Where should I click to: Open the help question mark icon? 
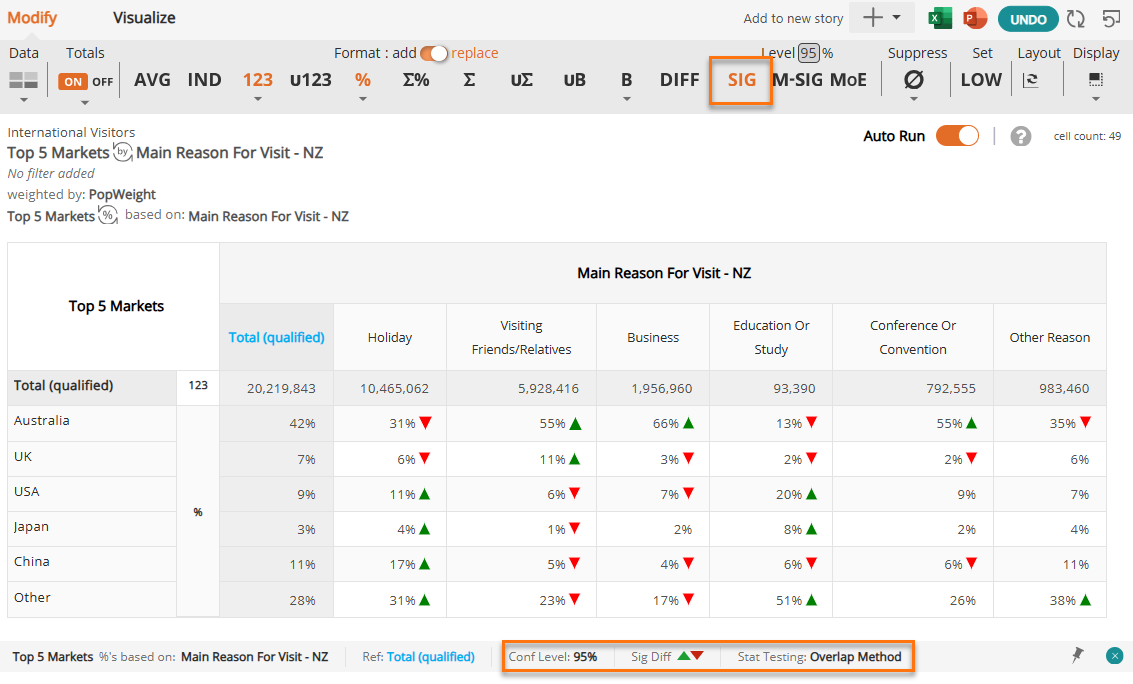click(x=1020, y=136)
